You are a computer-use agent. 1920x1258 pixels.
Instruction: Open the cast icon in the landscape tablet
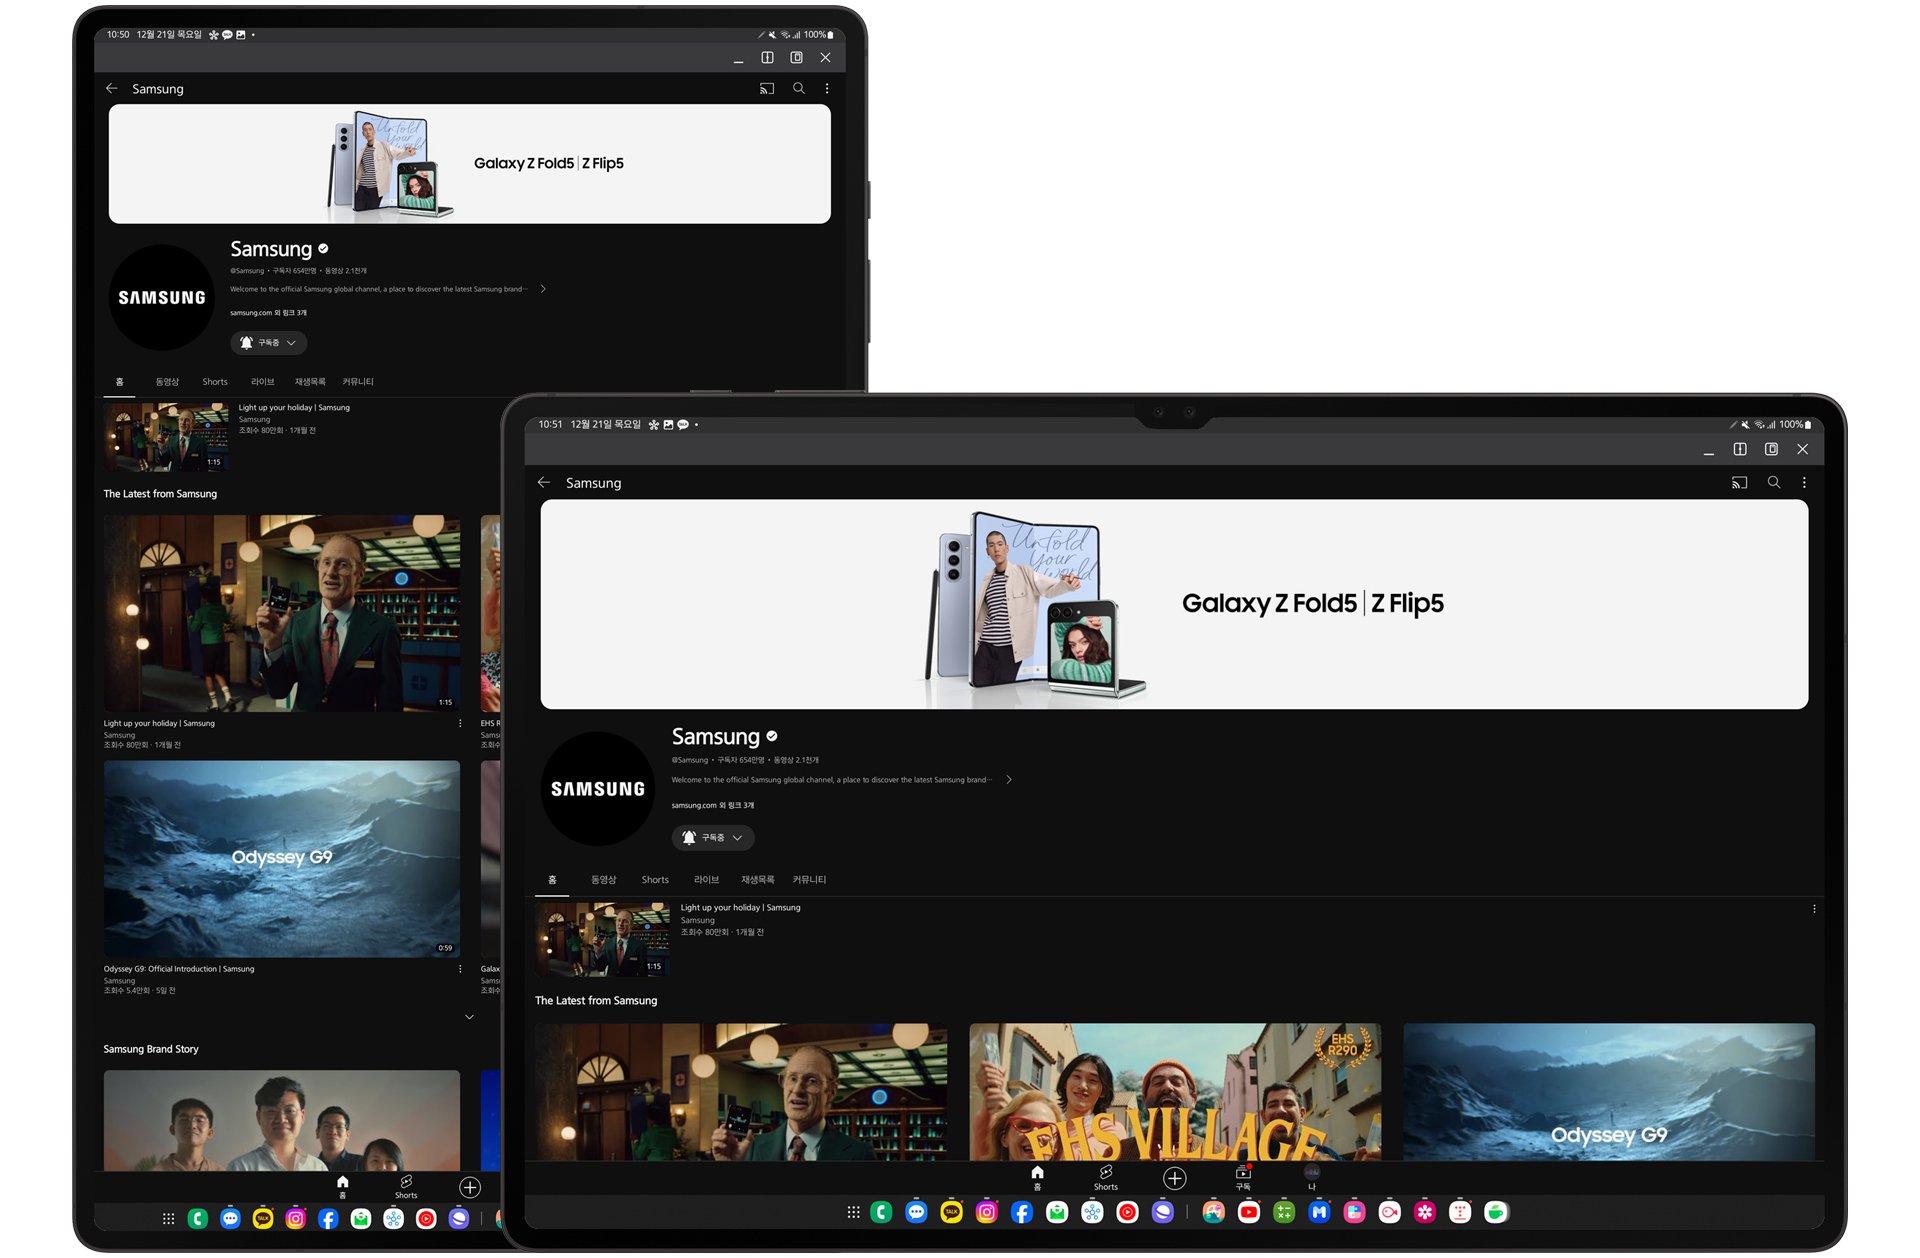coord(1739,483)
